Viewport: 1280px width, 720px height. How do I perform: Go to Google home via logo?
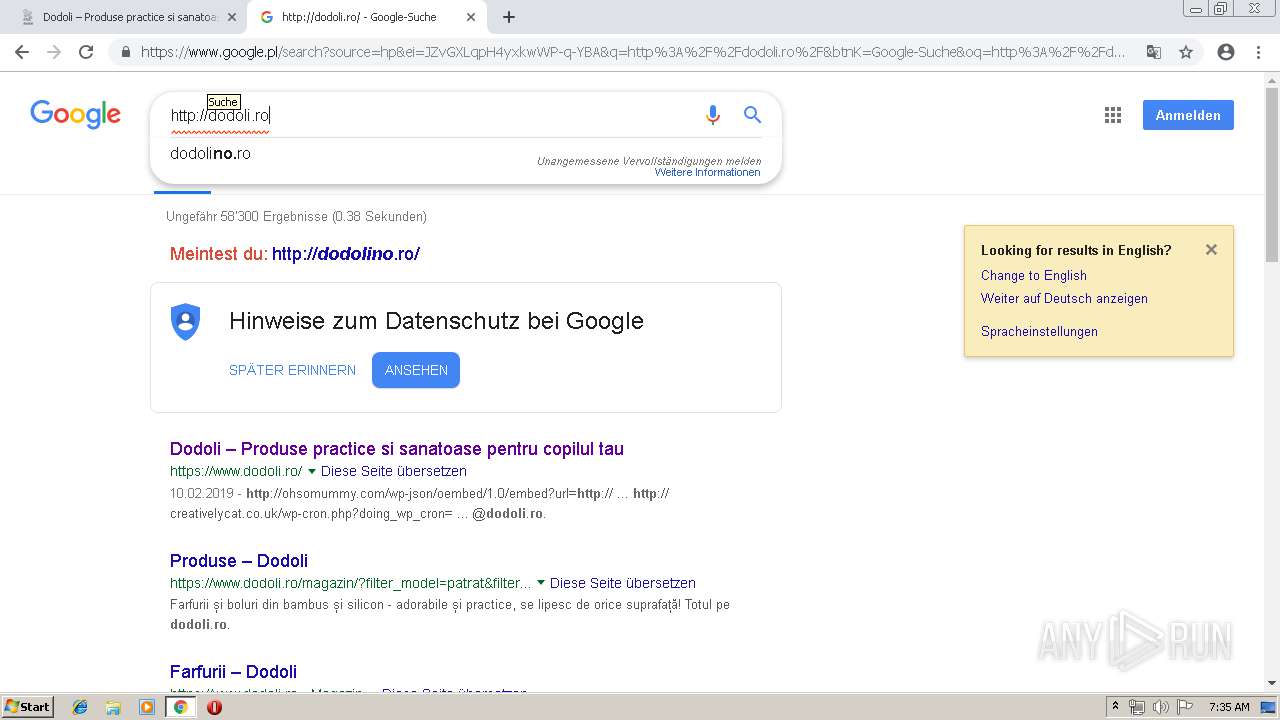75,115
